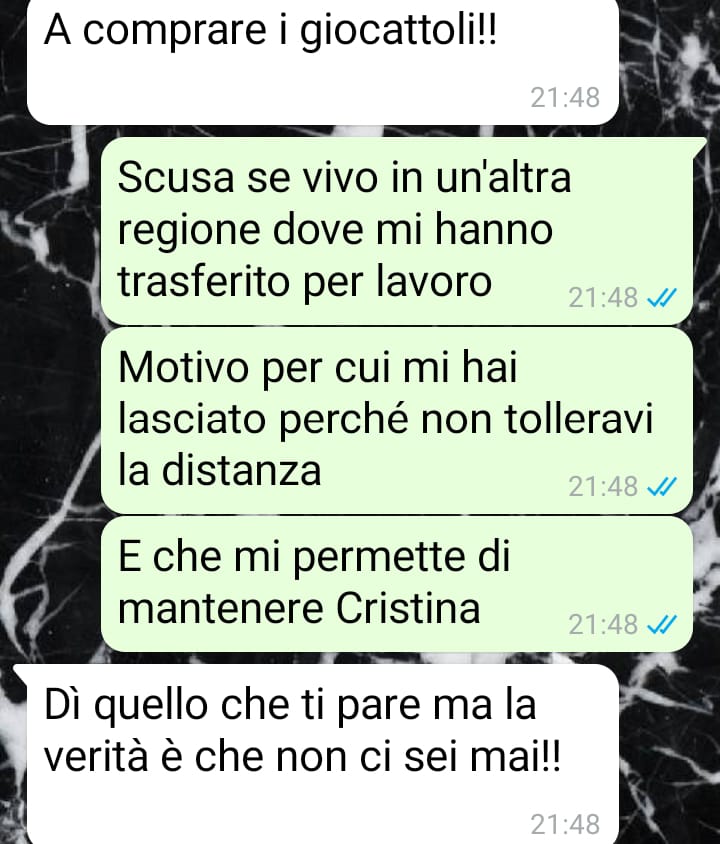The image size is (720, 844).
Task: Select the 'Scusa se vivo in un'altra regione' message
Action: click(x=397, y=230)
